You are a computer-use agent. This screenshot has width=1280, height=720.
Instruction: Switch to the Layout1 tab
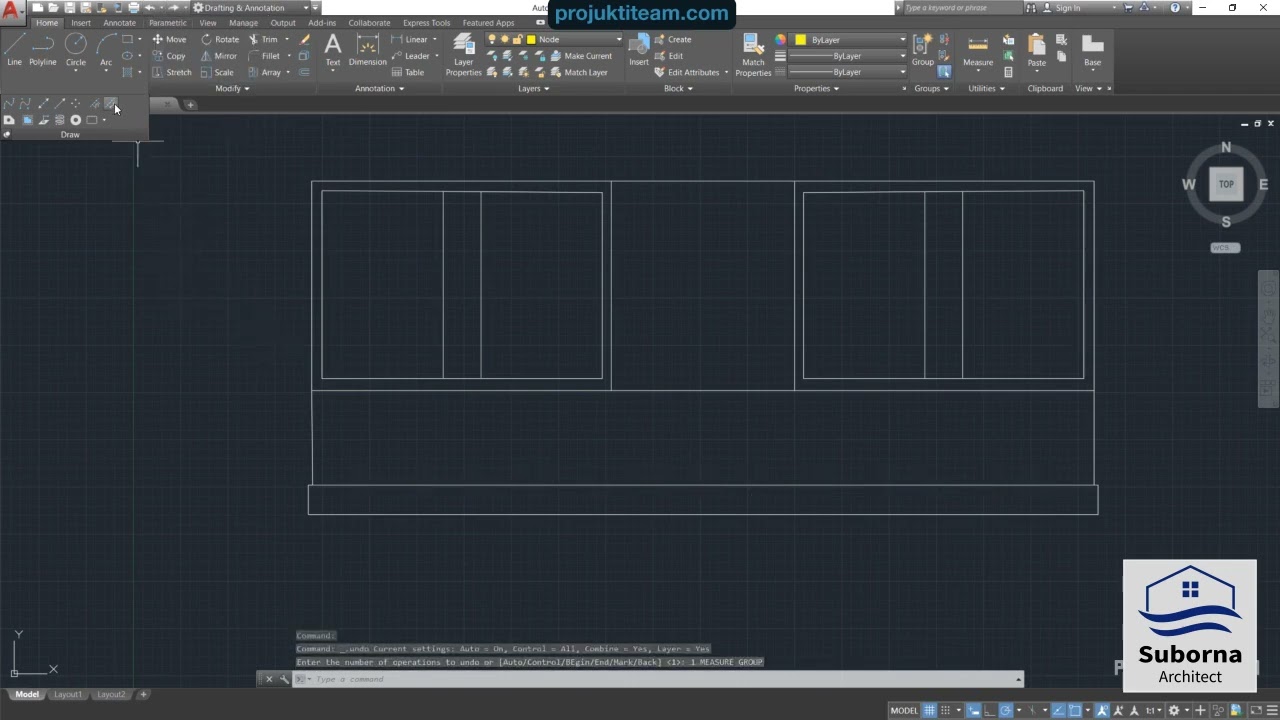pyautogui.click(x=68, y=694)
